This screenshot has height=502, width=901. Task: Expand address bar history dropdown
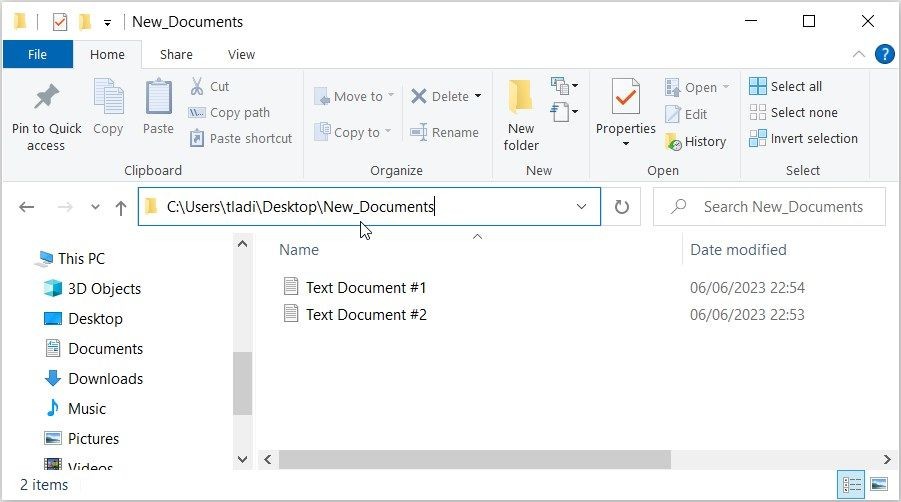581,207
